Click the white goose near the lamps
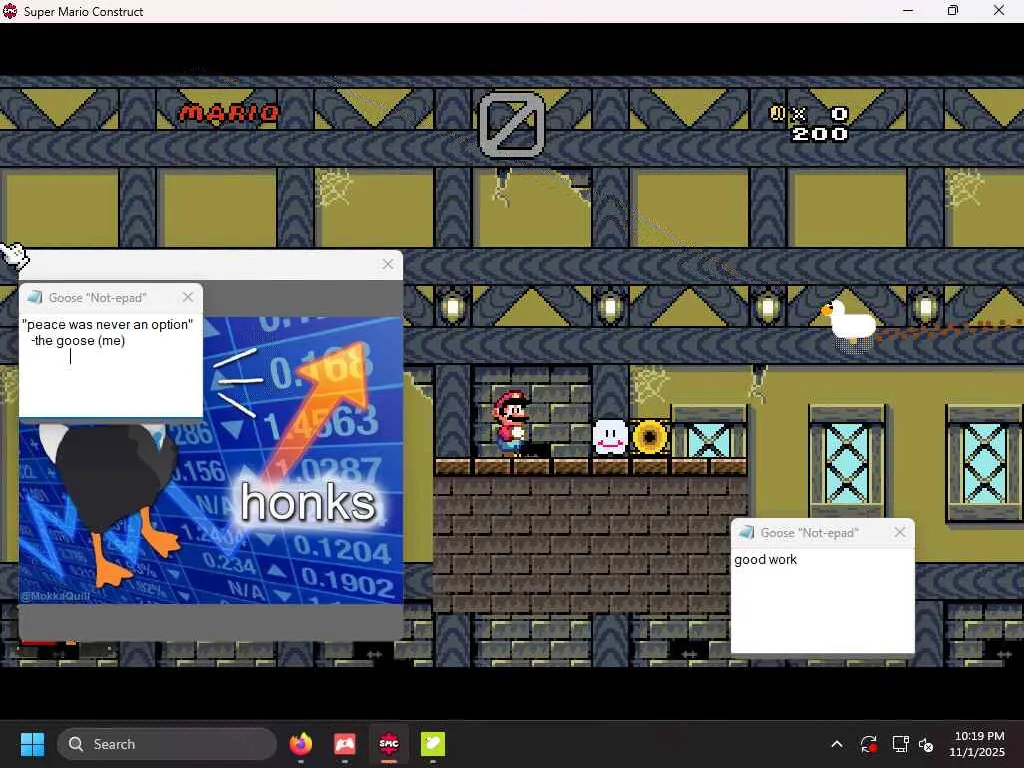Viewport: 1024px width, 768px height. click(x=848, y=320)
